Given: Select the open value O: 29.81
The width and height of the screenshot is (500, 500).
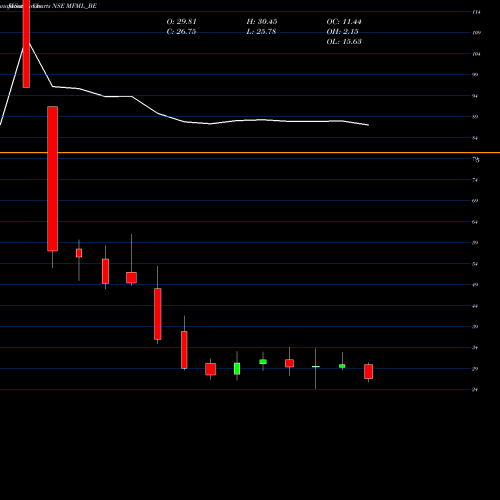Looking at the screenshot, I should click(x=181, y=22).
